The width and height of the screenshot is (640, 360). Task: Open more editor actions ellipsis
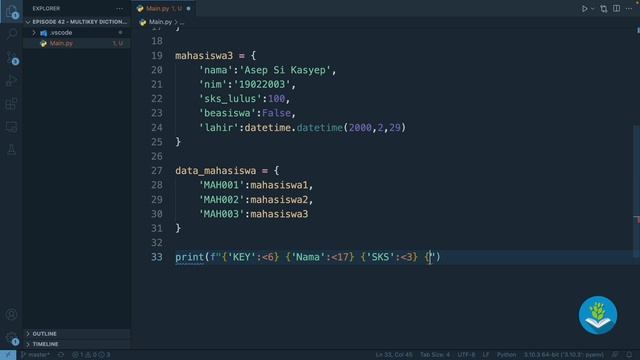629,9
